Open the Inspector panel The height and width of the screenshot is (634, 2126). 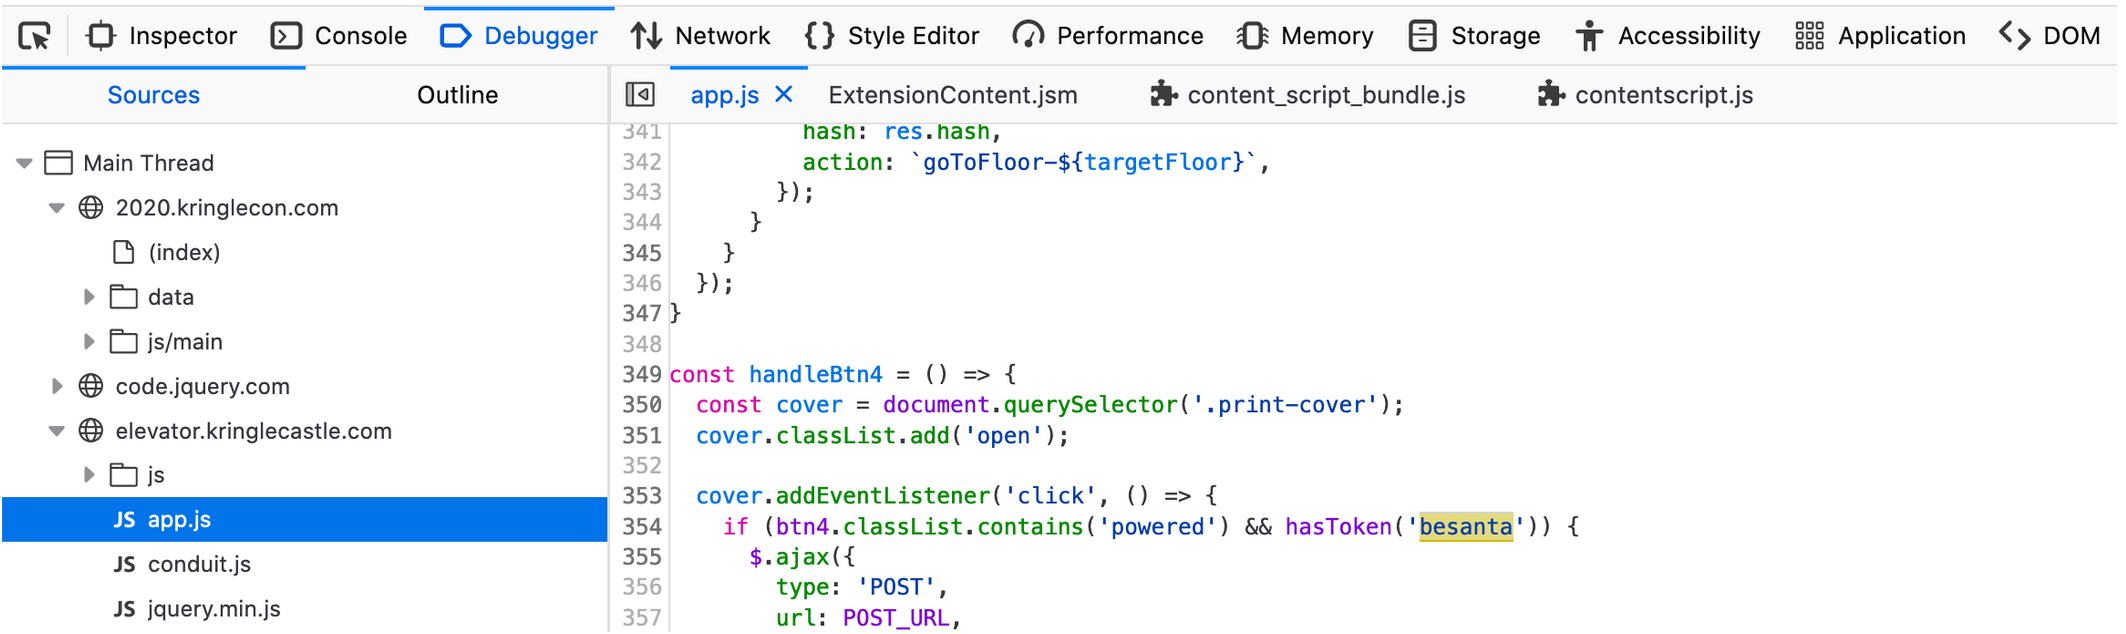162,37
